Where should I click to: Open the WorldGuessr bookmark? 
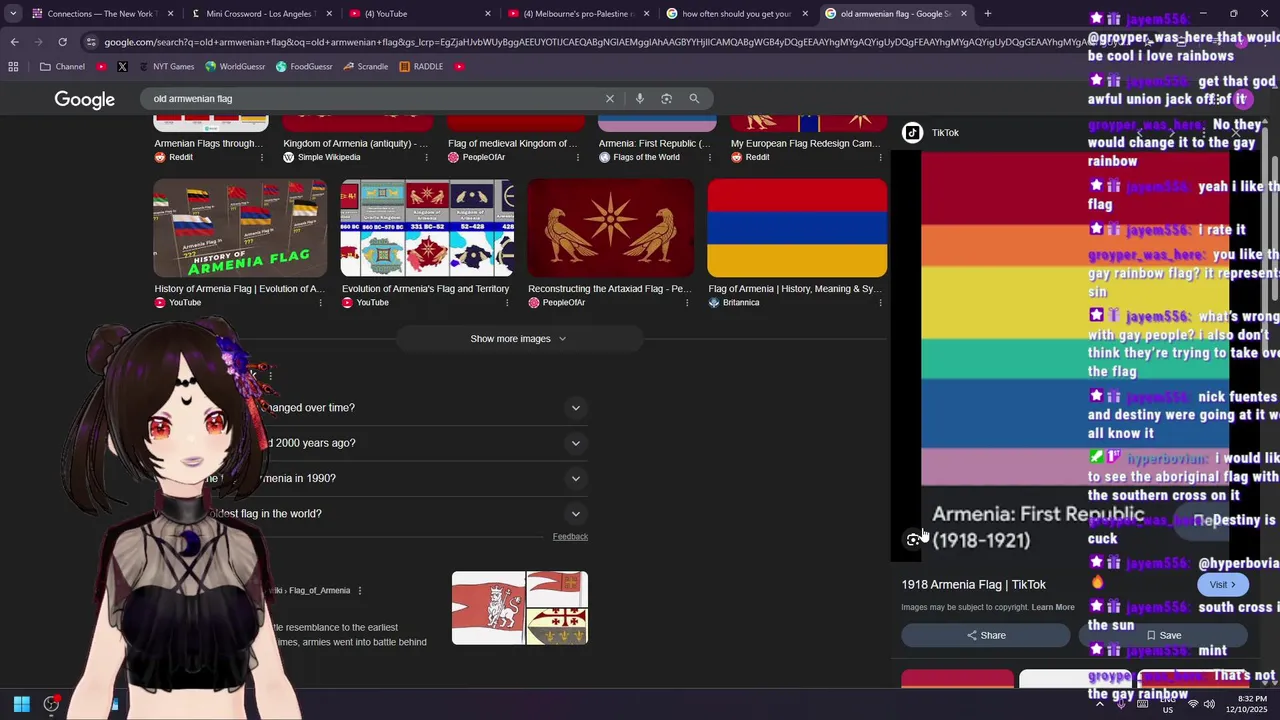(235, 67)
